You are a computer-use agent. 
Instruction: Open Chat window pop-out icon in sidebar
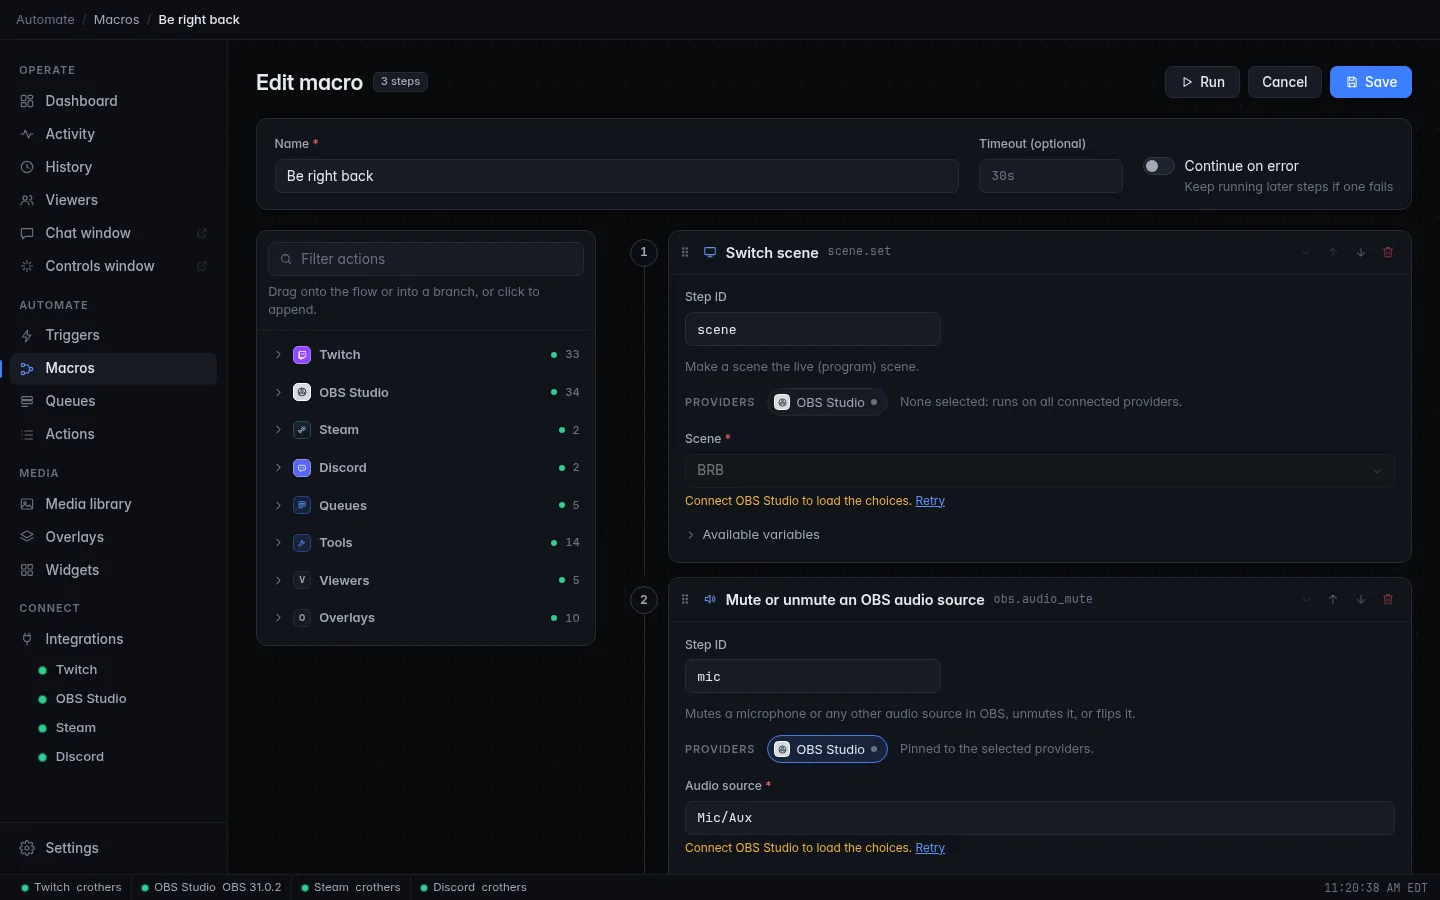tap(202, 233)
